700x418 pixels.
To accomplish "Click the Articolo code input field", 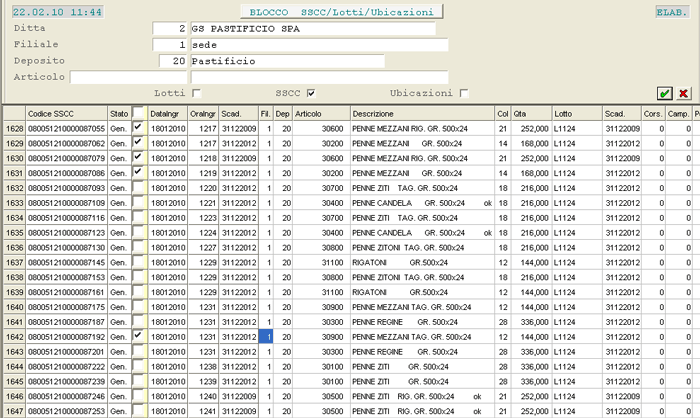I will [129, 77].
